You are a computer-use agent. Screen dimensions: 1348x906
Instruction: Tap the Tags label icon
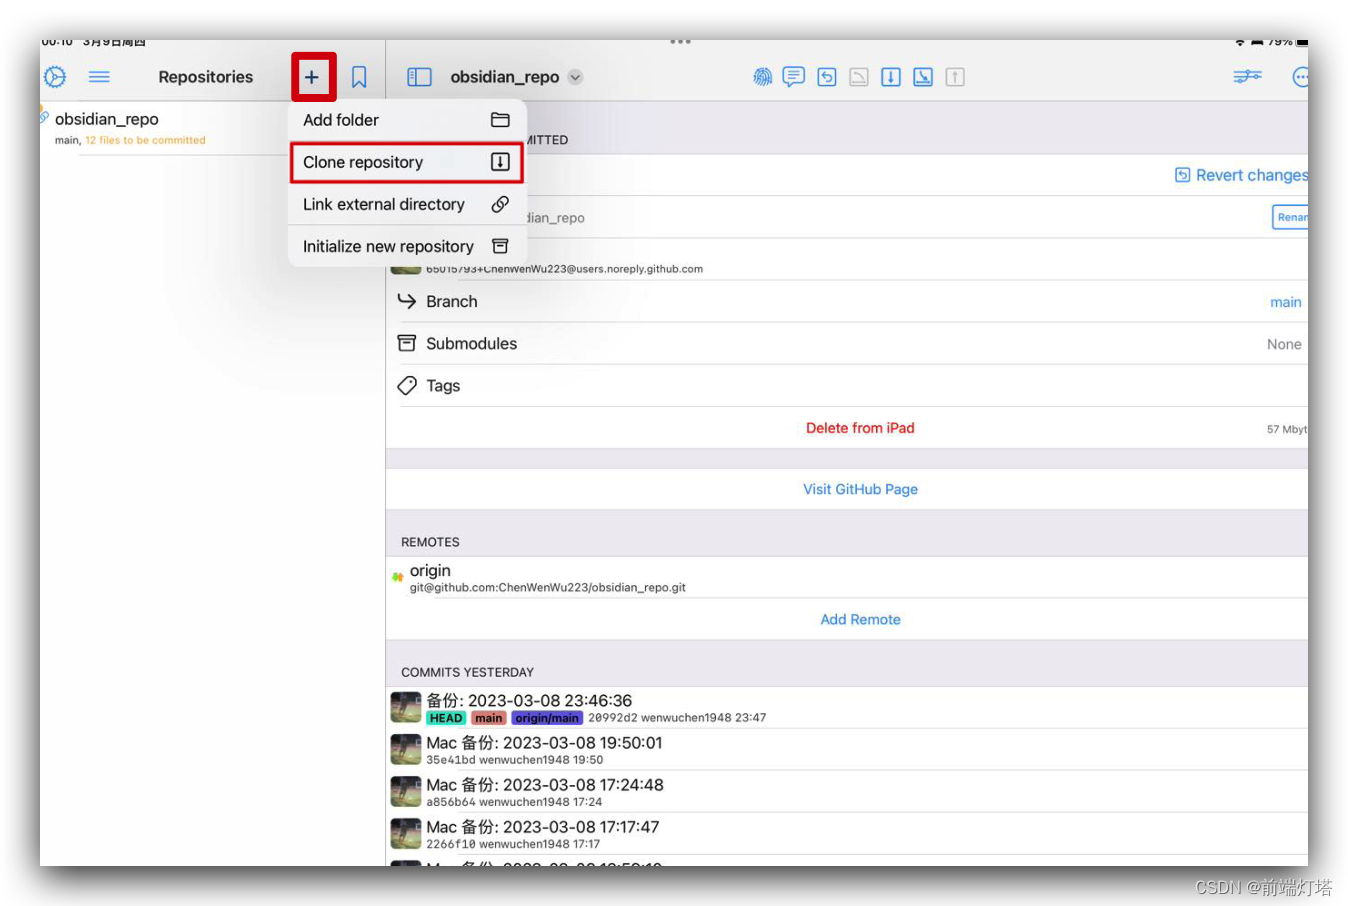tap(406, 385)
